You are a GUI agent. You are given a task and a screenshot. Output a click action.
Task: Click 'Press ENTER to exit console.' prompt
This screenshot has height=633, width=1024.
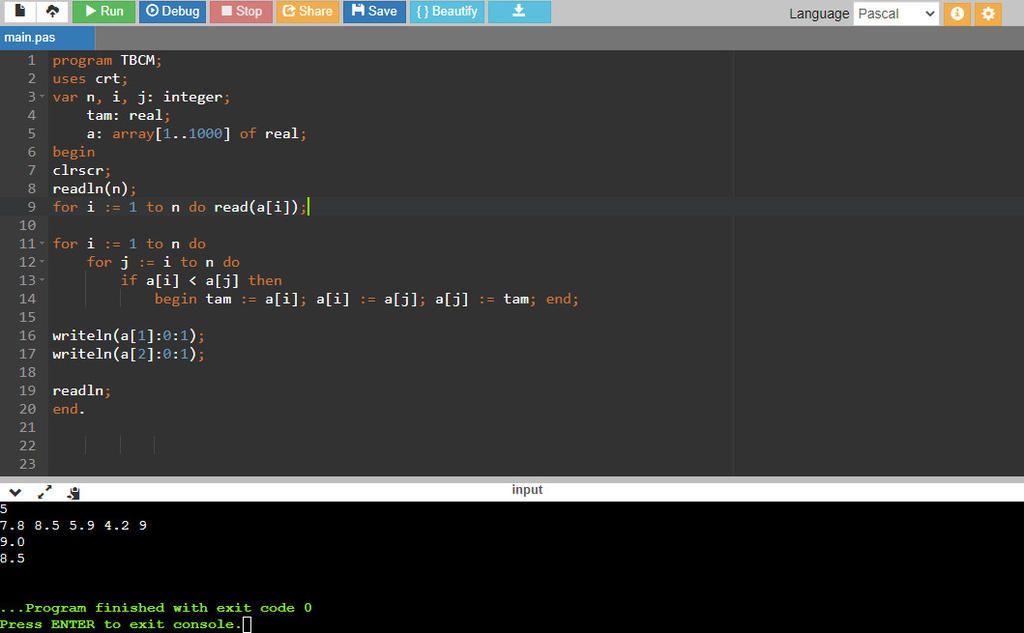pos(120,625)
